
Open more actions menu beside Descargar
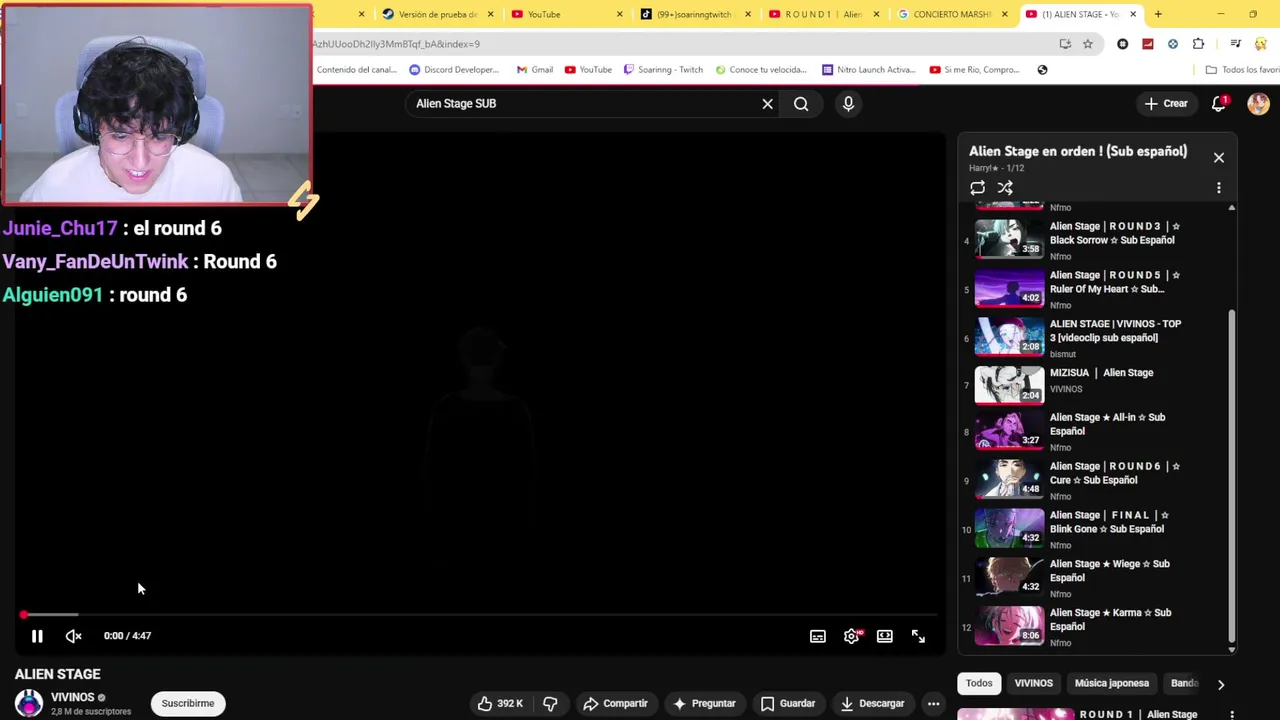pyautogui.click(x=933, y=704)
